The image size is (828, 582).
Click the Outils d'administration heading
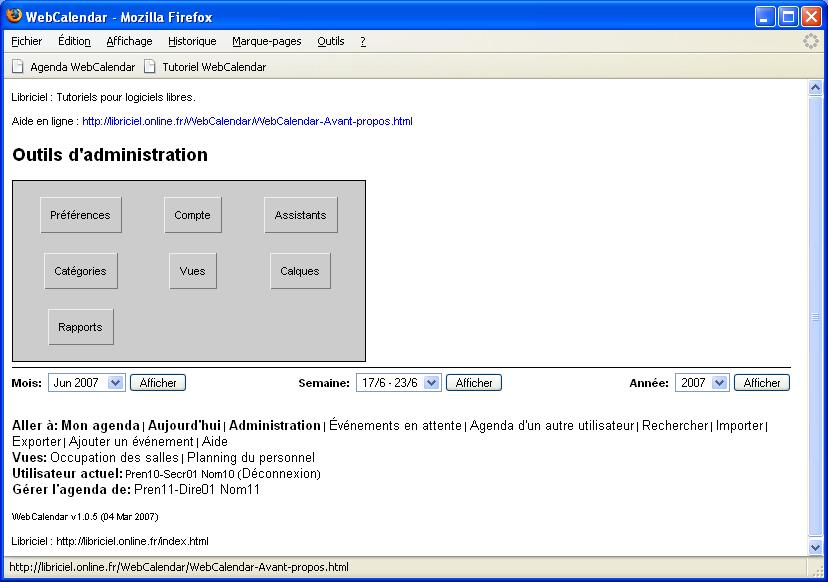110,155
